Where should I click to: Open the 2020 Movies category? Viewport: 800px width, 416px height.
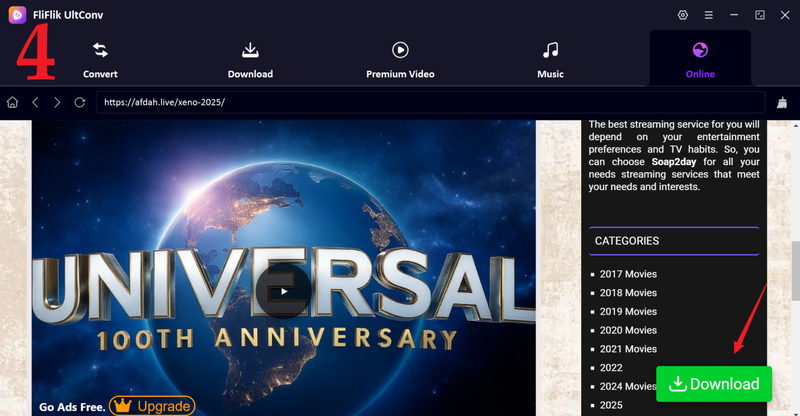point(628,330)
